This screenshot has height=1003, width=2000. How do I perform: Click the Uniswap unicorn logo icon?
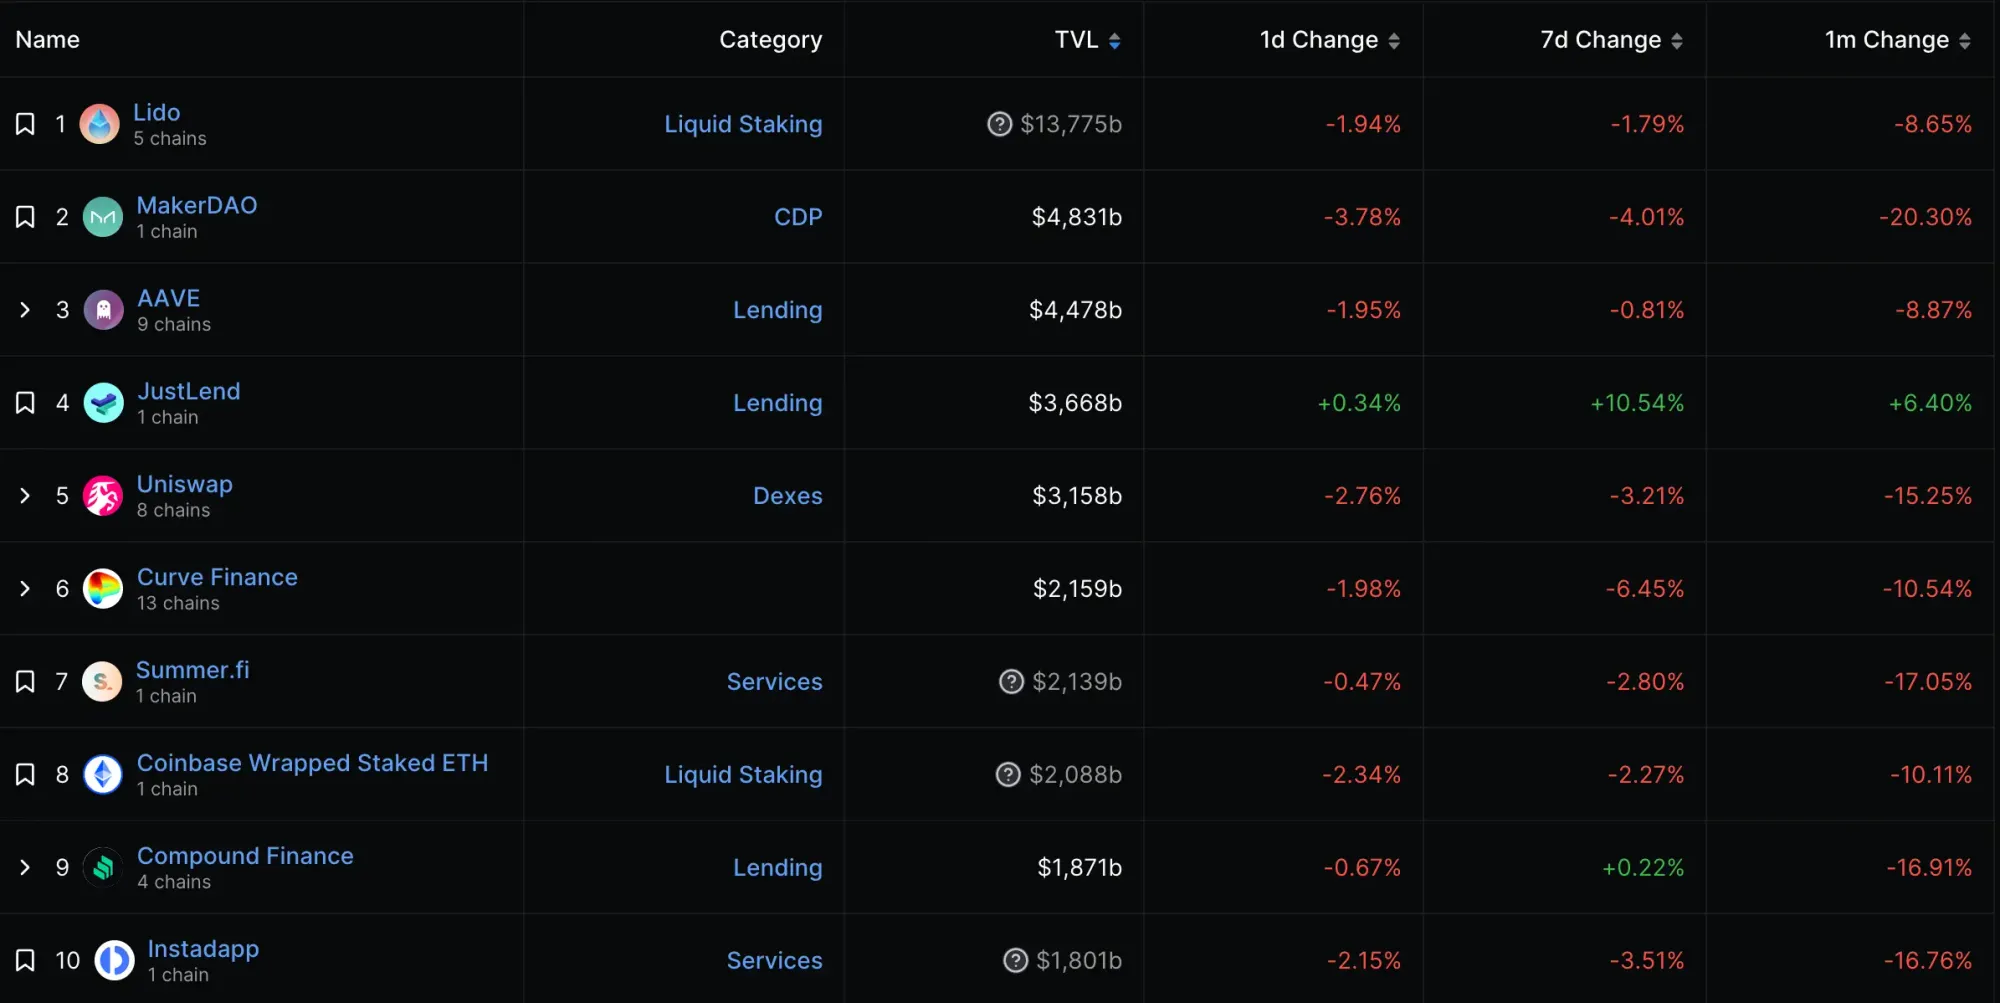pyautogui.click(x=103, y=496)
